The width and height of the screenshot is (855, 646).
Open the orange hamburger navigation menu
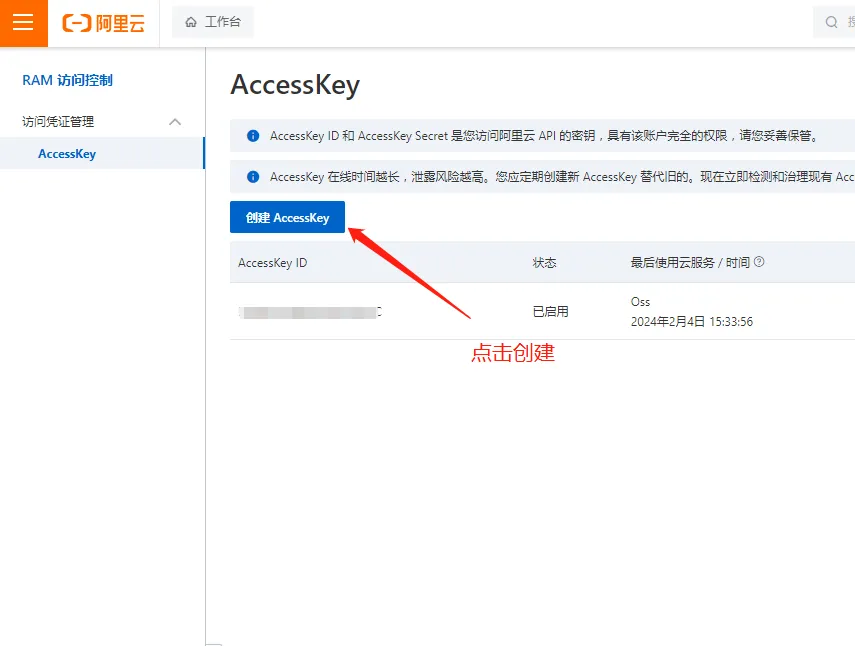coord(23,23)
